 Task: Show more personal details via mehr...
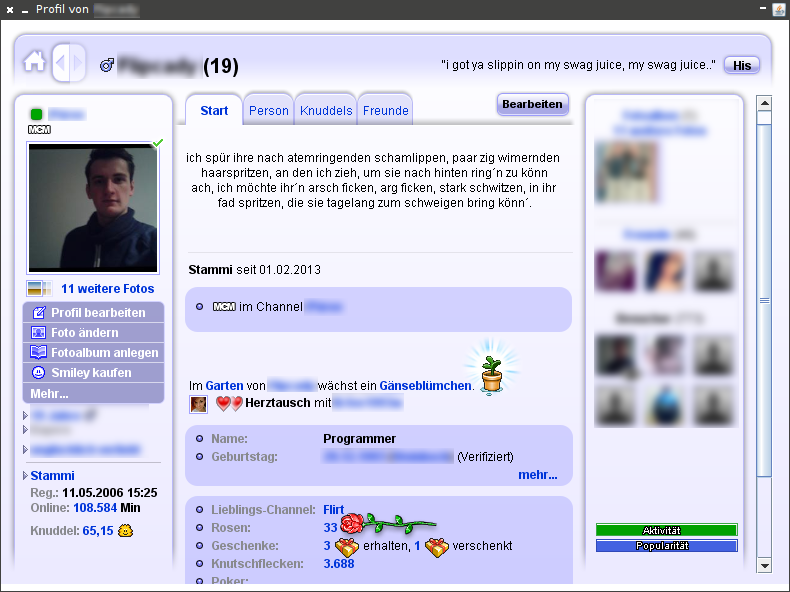pyautogui.click(x=538, y=475)
